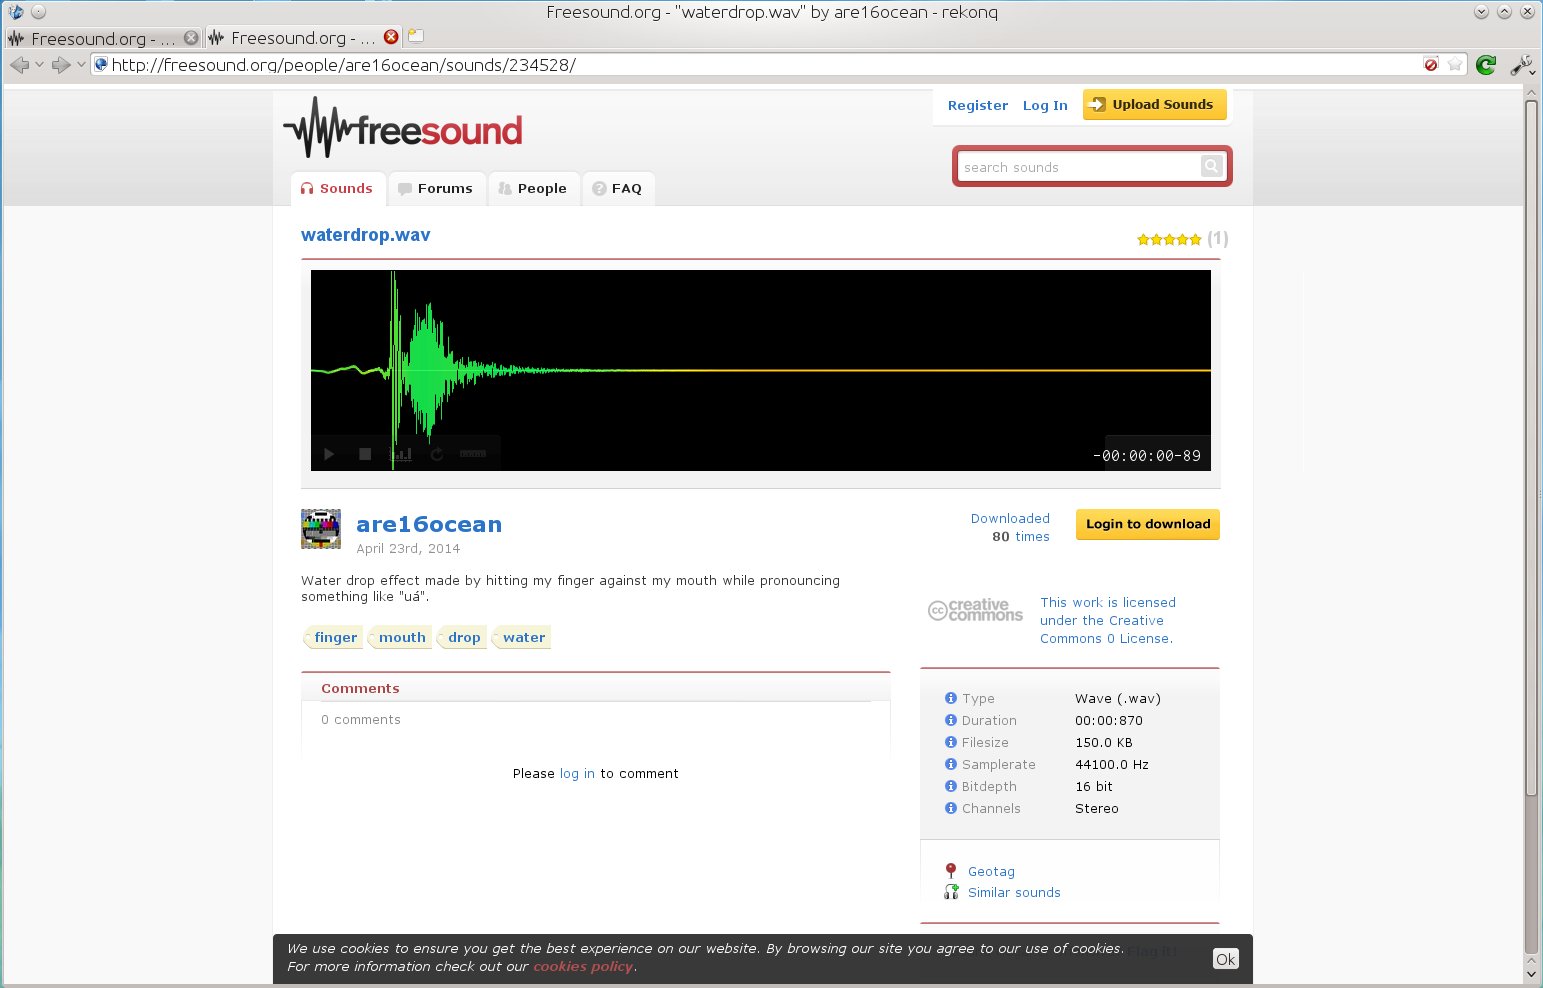Click the finger tag
This screenshot has width=1543, height=988.
pos(333,637)
